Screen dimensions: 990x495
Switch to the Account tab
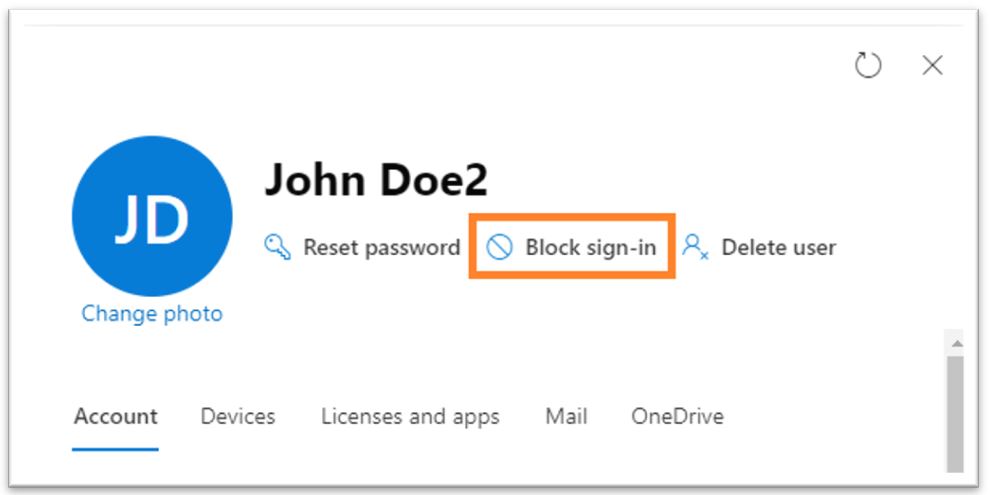(x=116, y=417)
